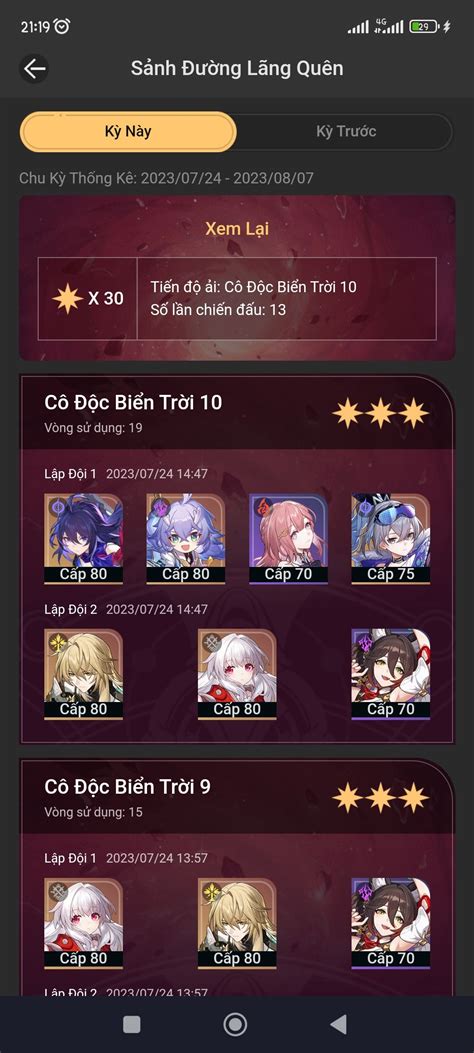Tap the blonde Cấp 80 character in Cô Độc Biển Trời 10

pyautogui.click(x=83, y=674)
